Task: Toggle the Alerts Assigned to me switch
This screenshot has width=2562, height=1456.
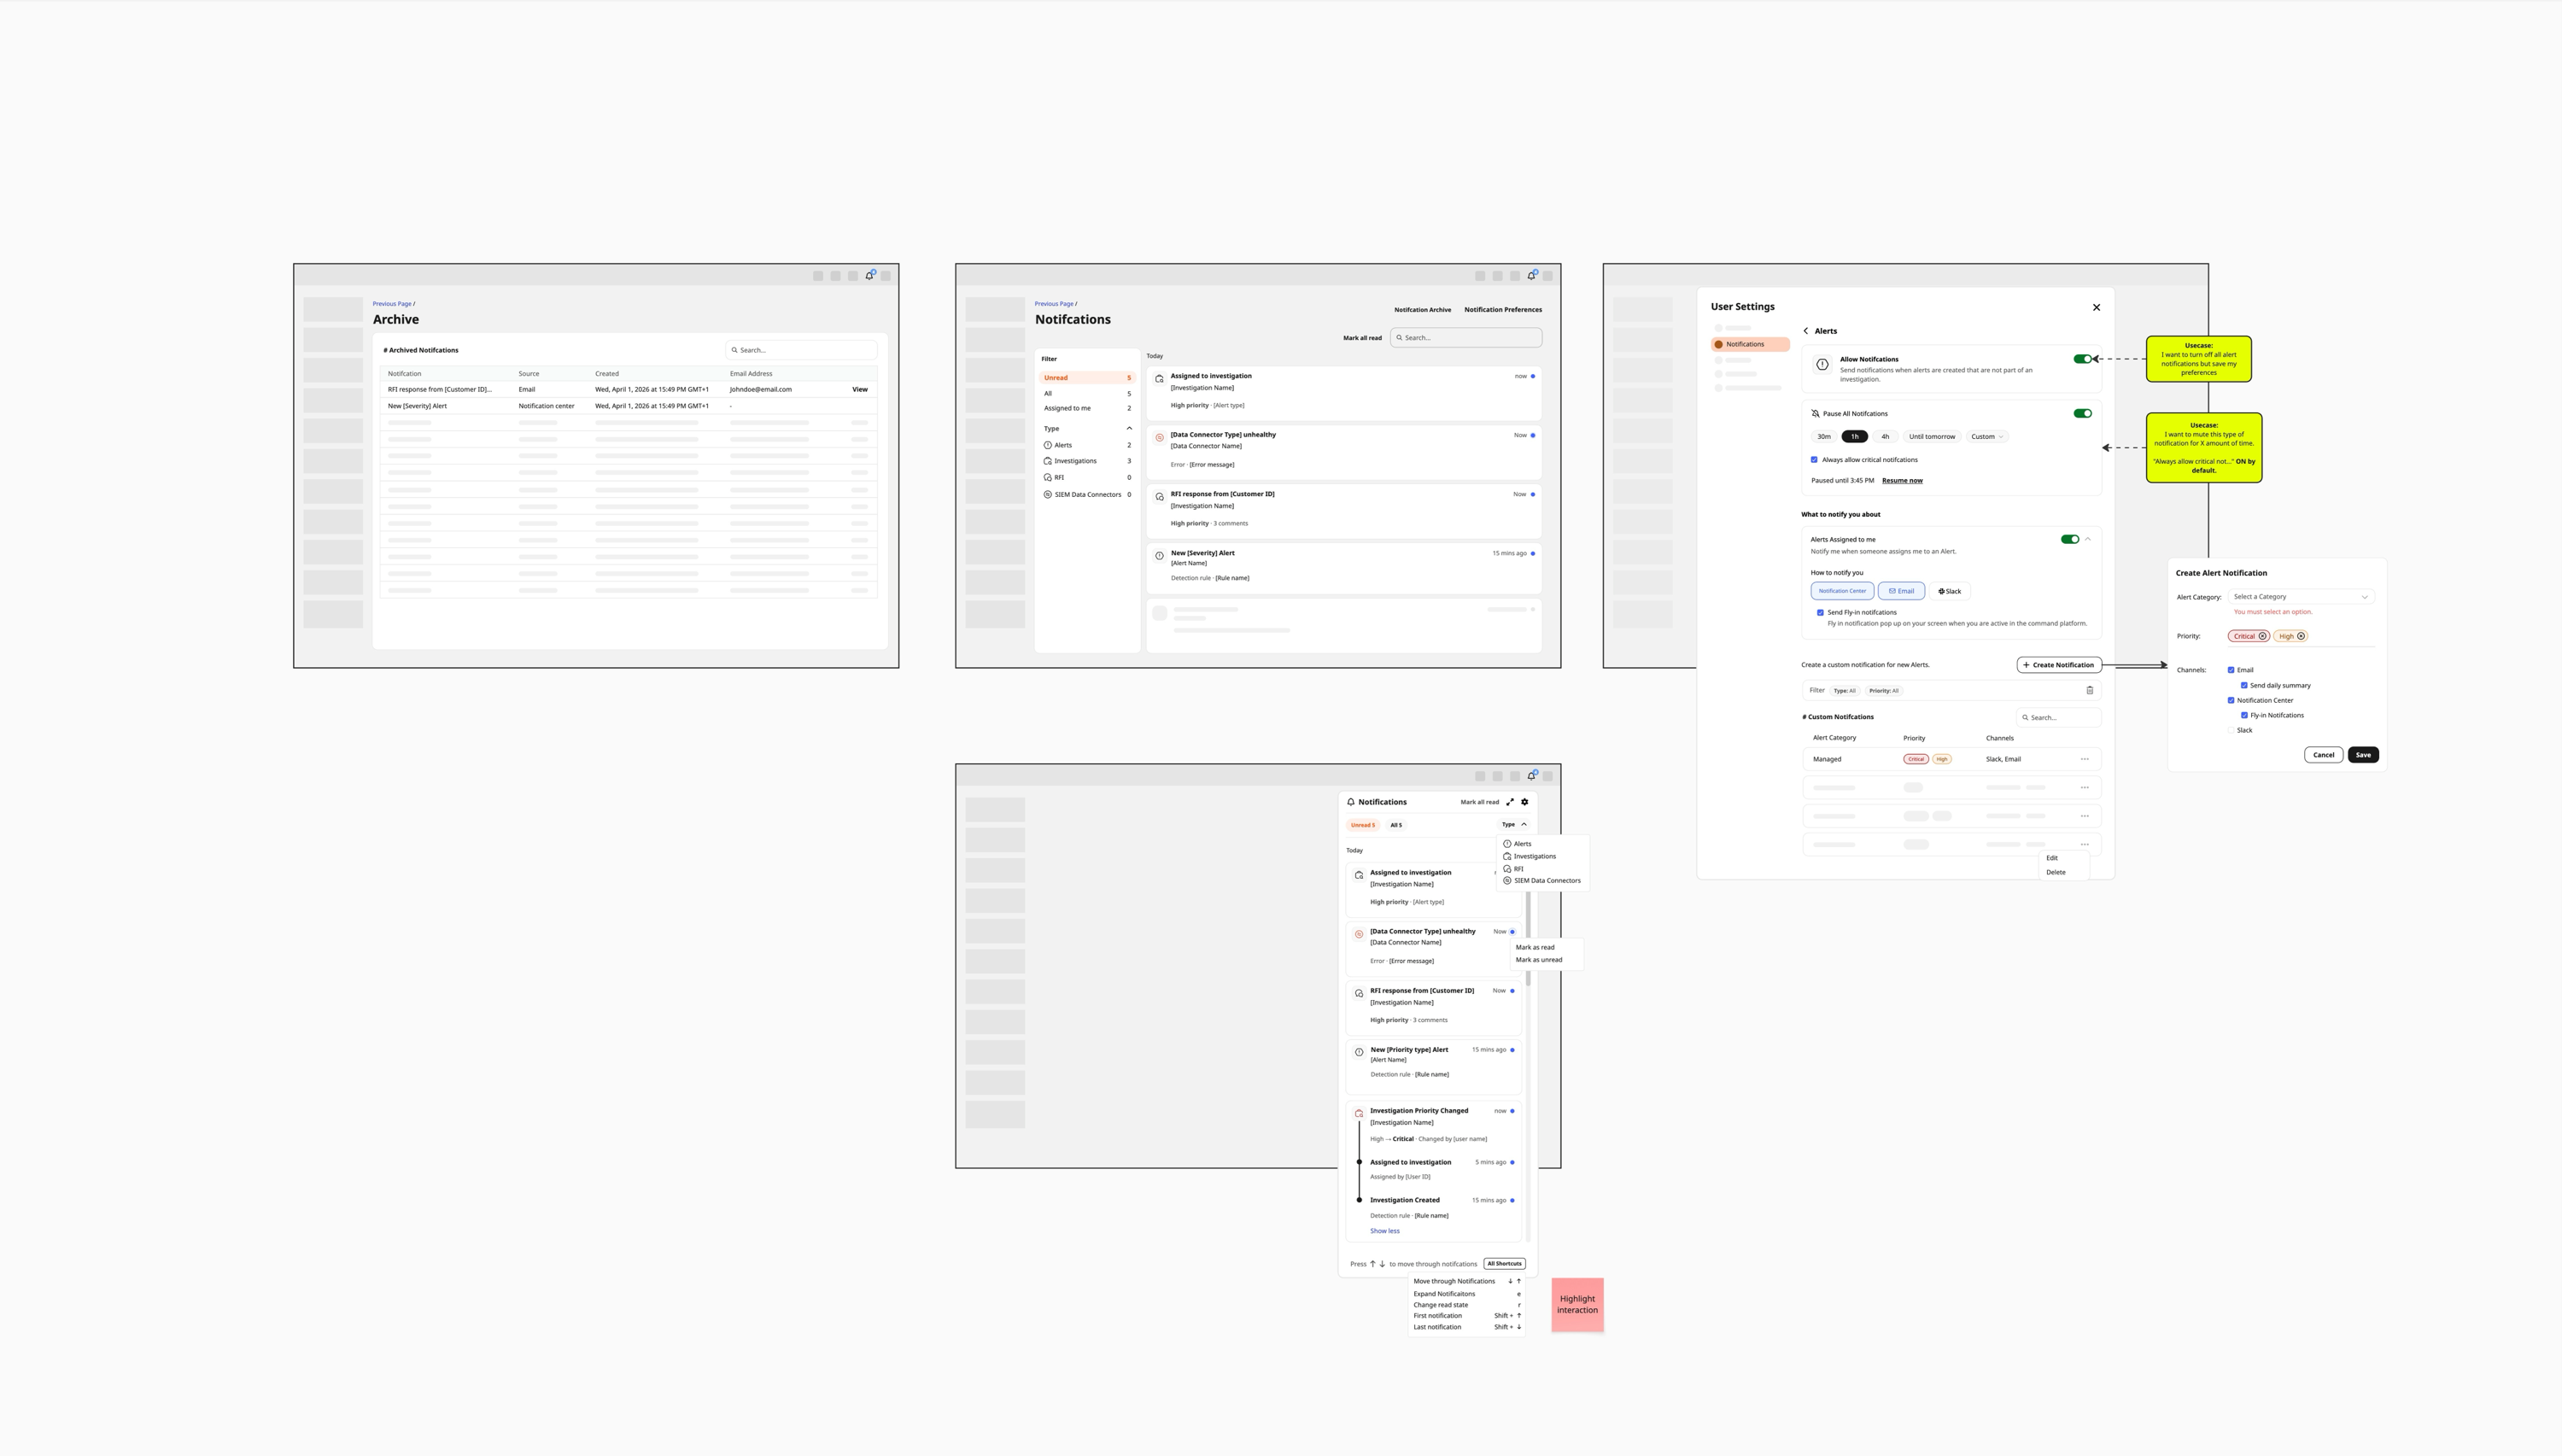Action: pos(2070,540)
